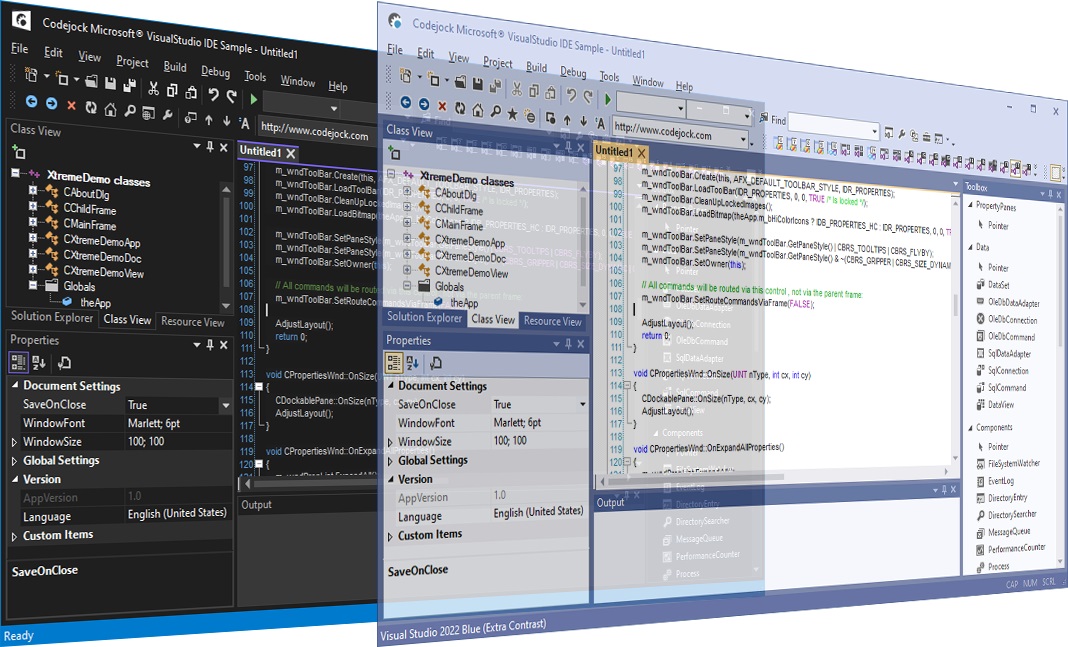
Task: Click Paste icon in blue window toolbar
Action: coord(550,92)
